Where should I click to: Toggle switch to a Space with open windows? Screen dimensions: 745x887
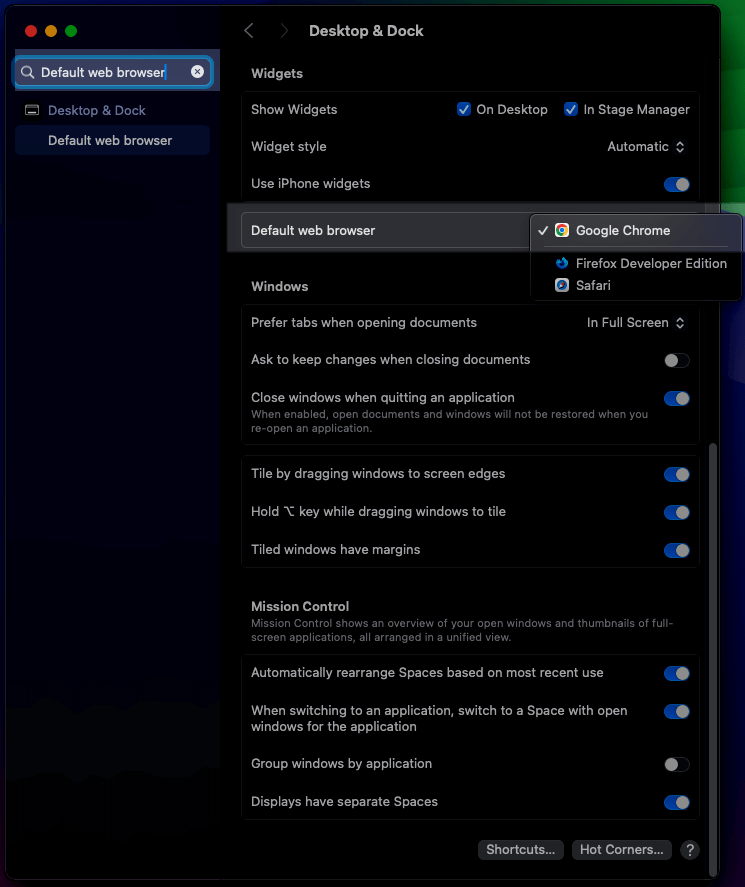(677, 711)
